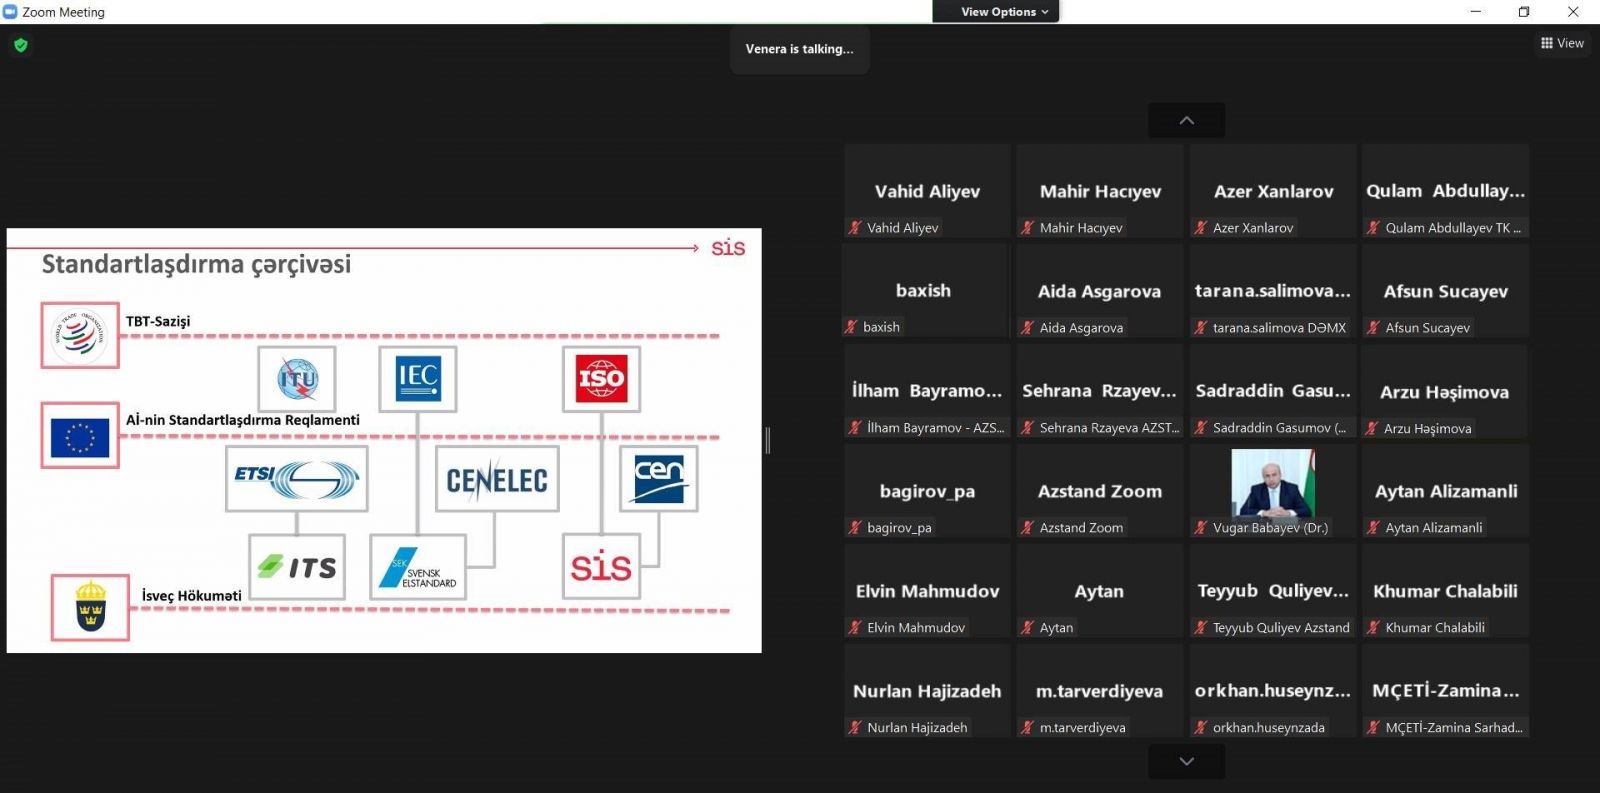Click the ETSI logo on the shared slide
Screen dimensions: 1600x793
tap(297, 479)
